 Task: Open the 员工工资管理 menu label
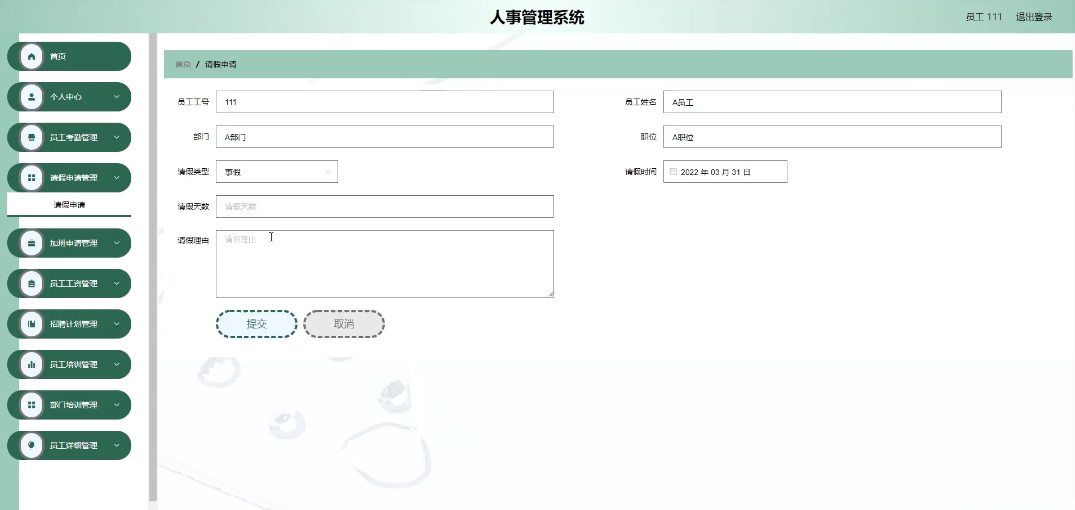click(73, 284)
